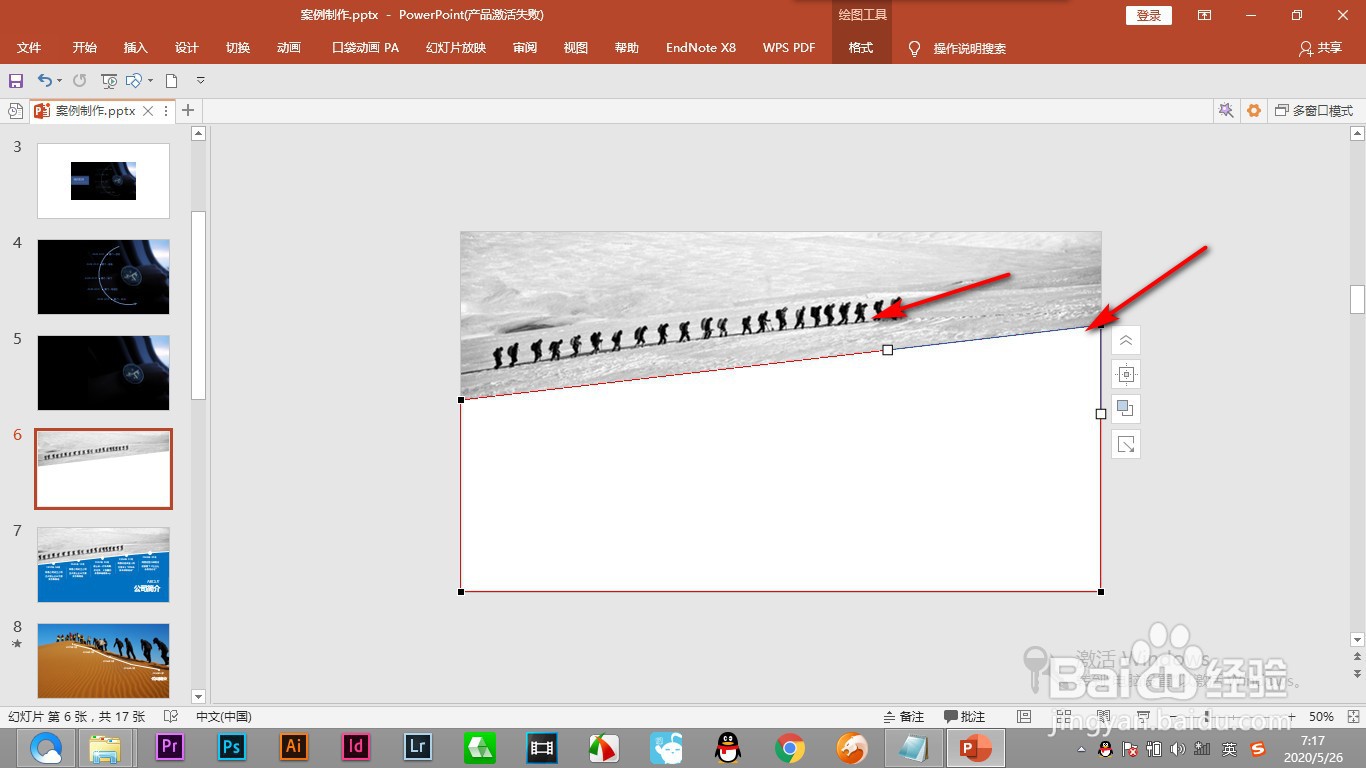Start slideshow from beginning via quick access icon
The height and width of the screenshot is (768, 1366).
pyautogui.click(x=109, y=80)
